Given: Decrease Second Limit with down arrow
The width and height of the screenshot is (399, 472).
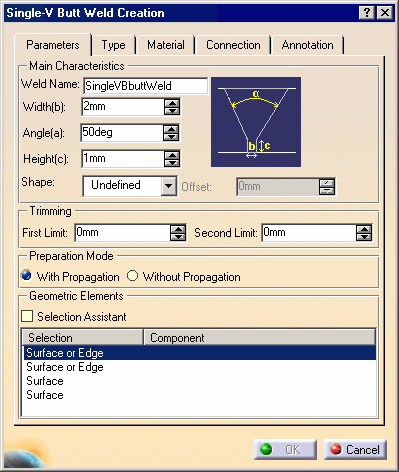Looking at the screenshot, I should (364, 237).
